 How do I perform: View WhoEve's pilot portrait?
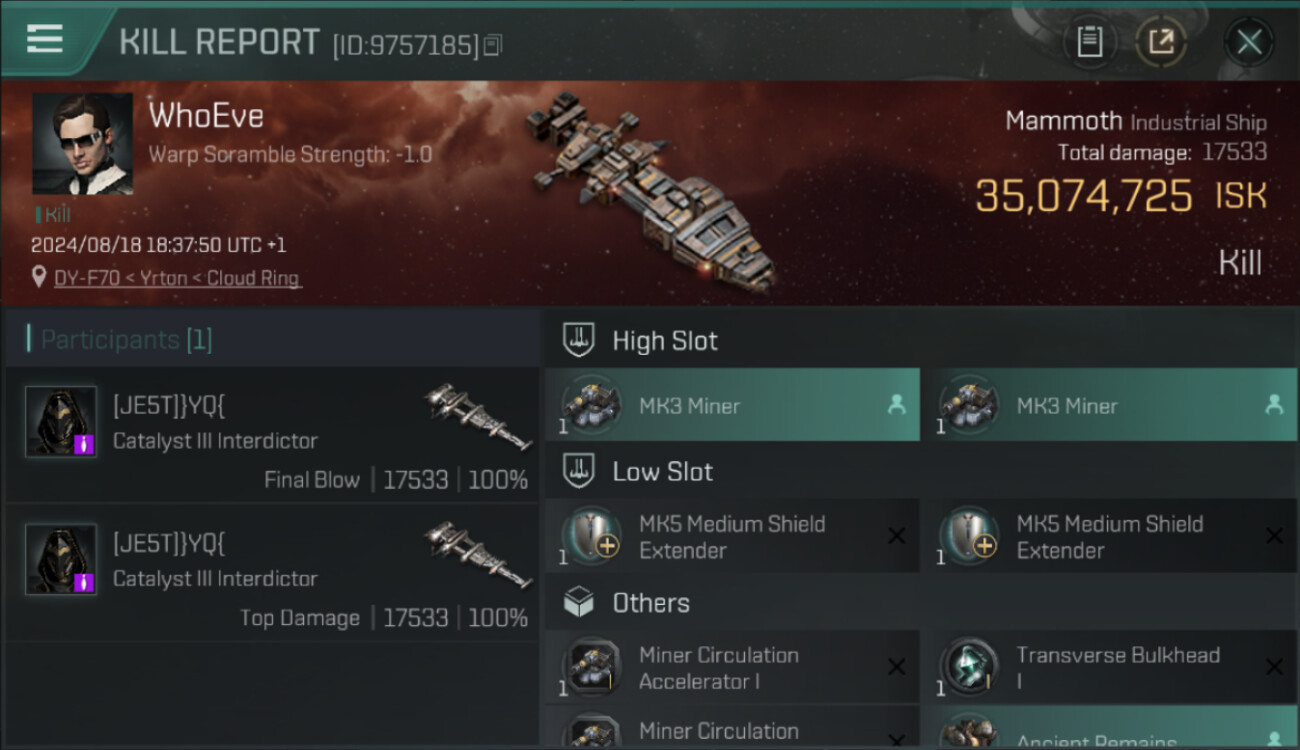(82, 144)
